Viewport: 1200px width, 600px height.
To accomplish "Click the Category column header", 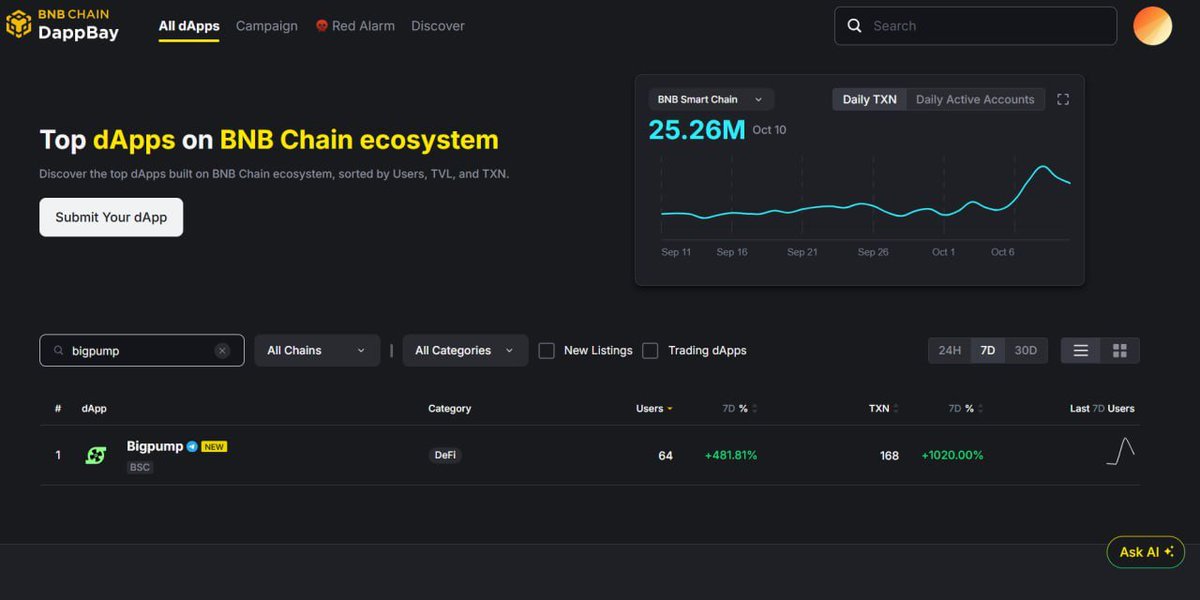I will [x=450, y=409].
